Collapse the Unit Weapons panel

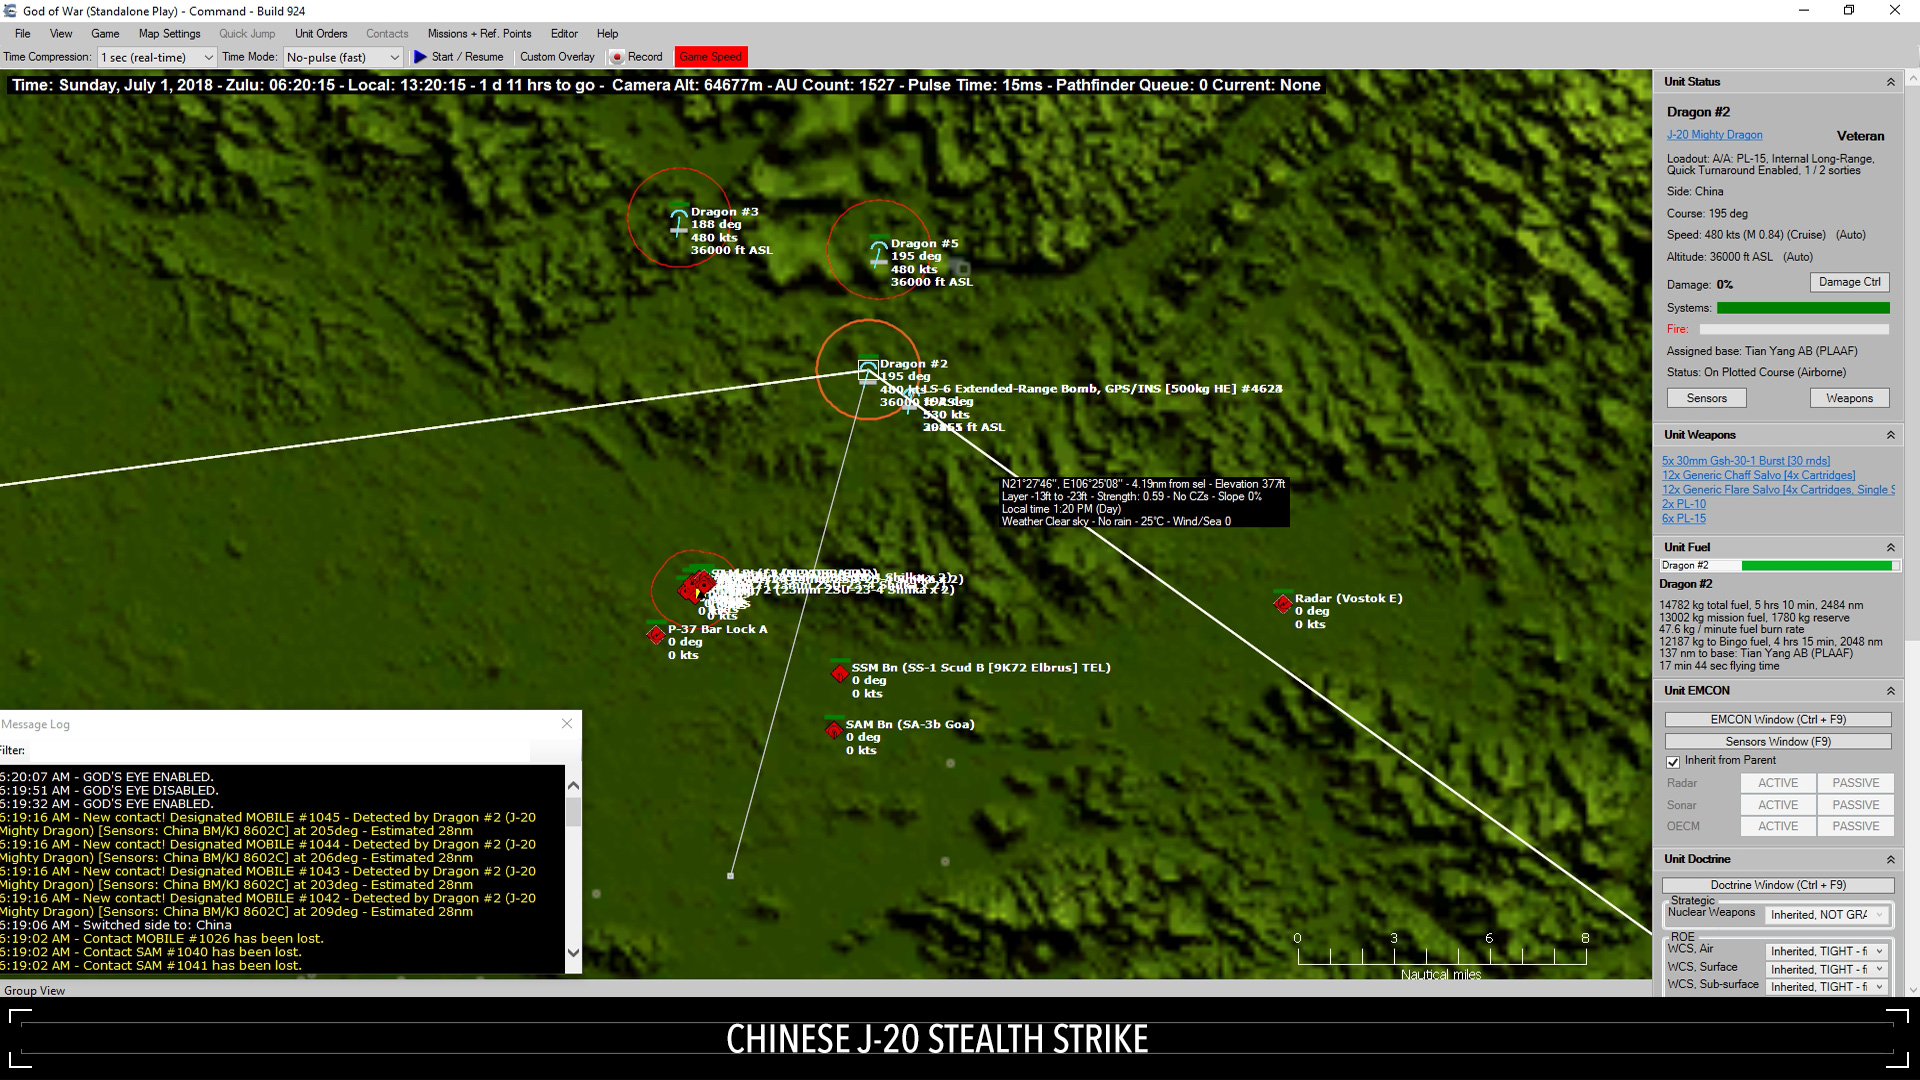[1890, 434]
